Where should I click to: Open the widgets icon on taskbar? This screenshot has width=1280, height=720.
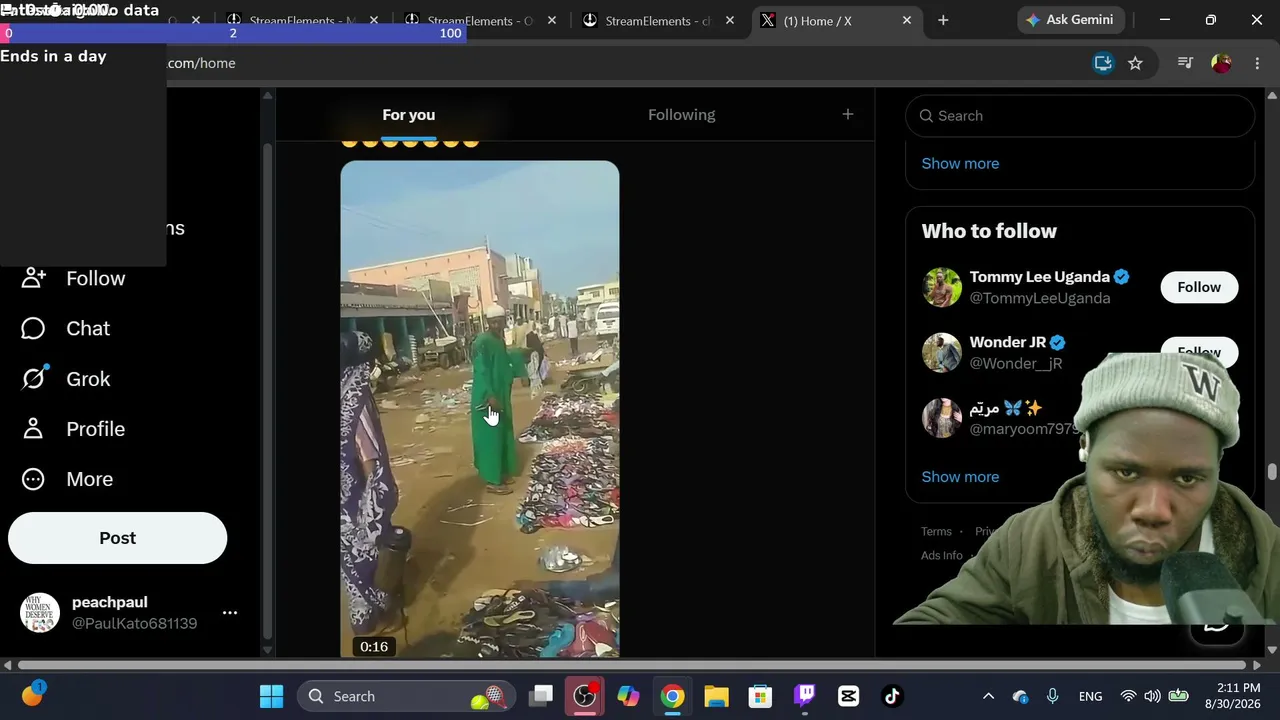32,694
